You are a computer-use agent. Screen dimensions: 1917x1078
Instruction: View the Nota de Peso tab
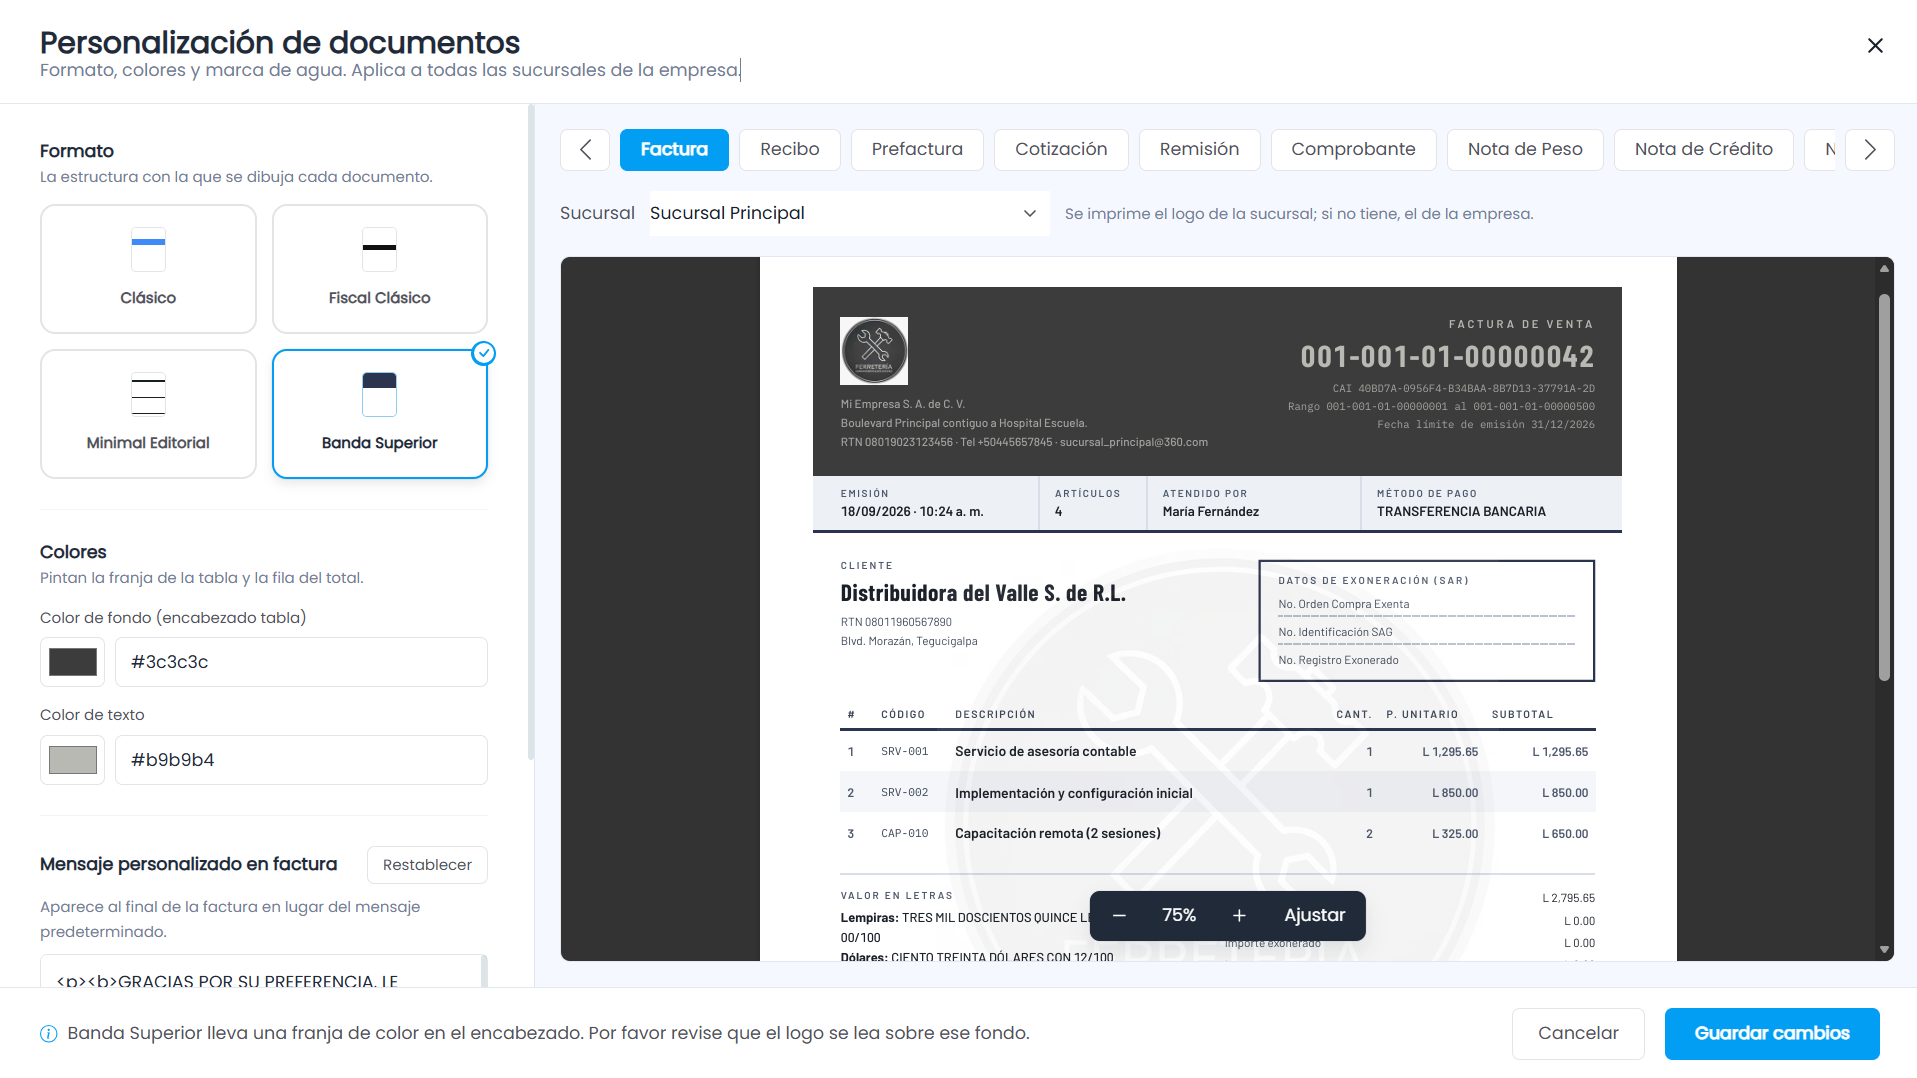pos(1525,150)
